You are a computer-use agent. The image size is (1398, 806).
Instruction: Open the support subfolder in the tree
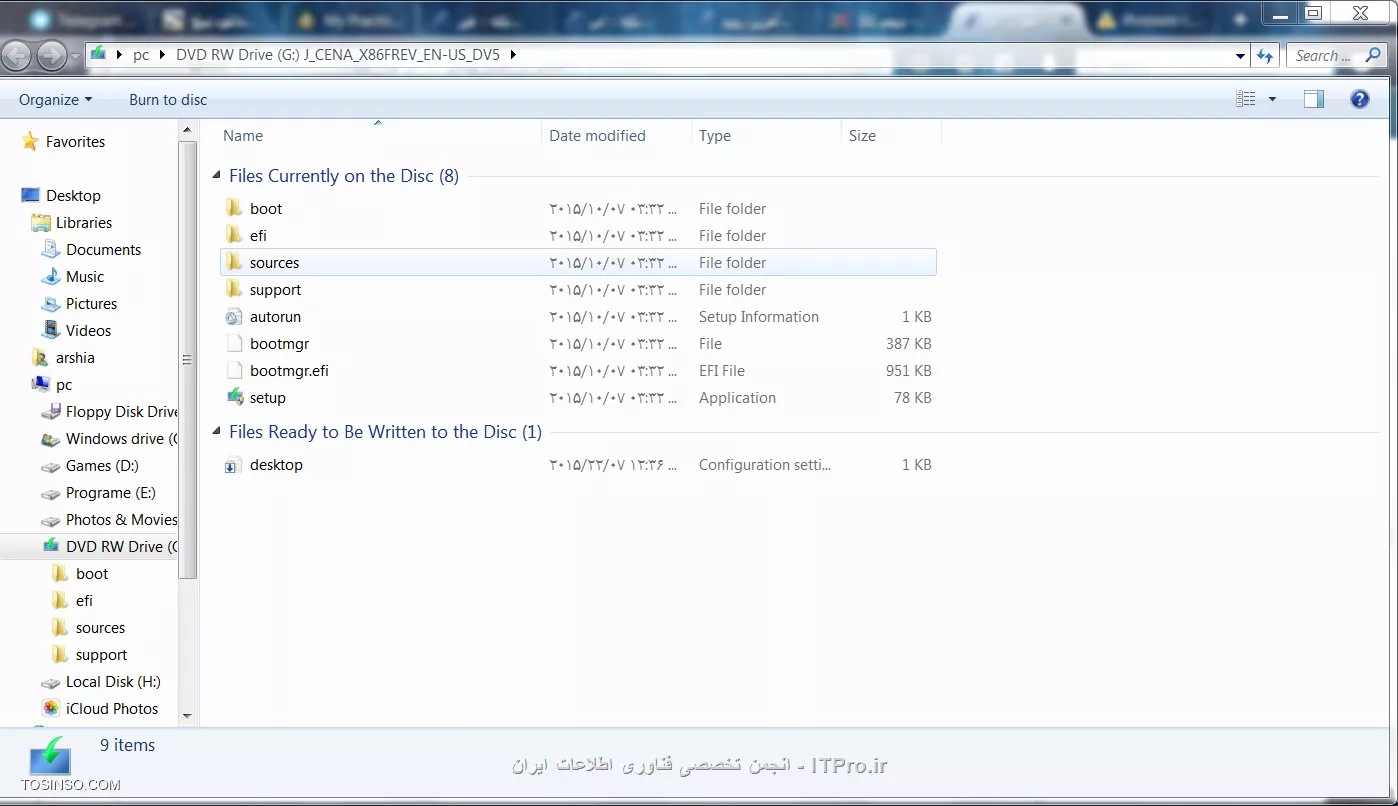[x=101, y=655]
